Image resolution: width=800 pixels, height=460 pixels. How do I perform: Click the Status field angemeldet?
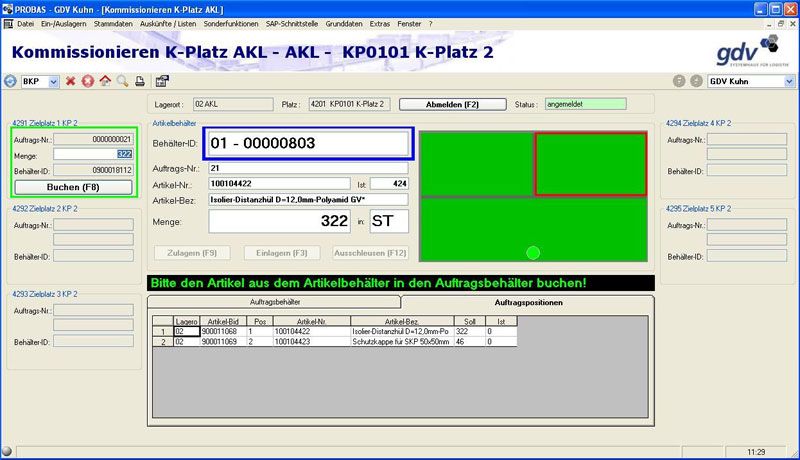tap(586, 104)
